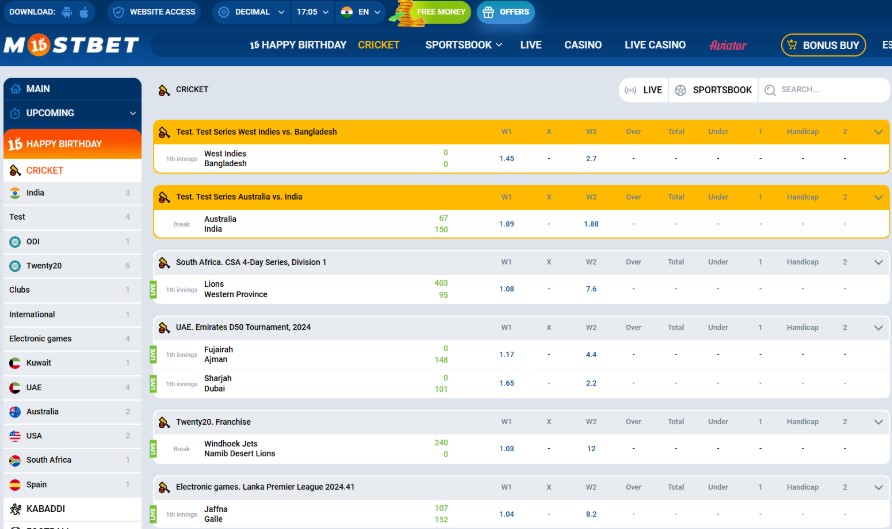
Task: Collapse Emirates D50 Tournament section
Action: pyautogui.click(x=878, y=328)
